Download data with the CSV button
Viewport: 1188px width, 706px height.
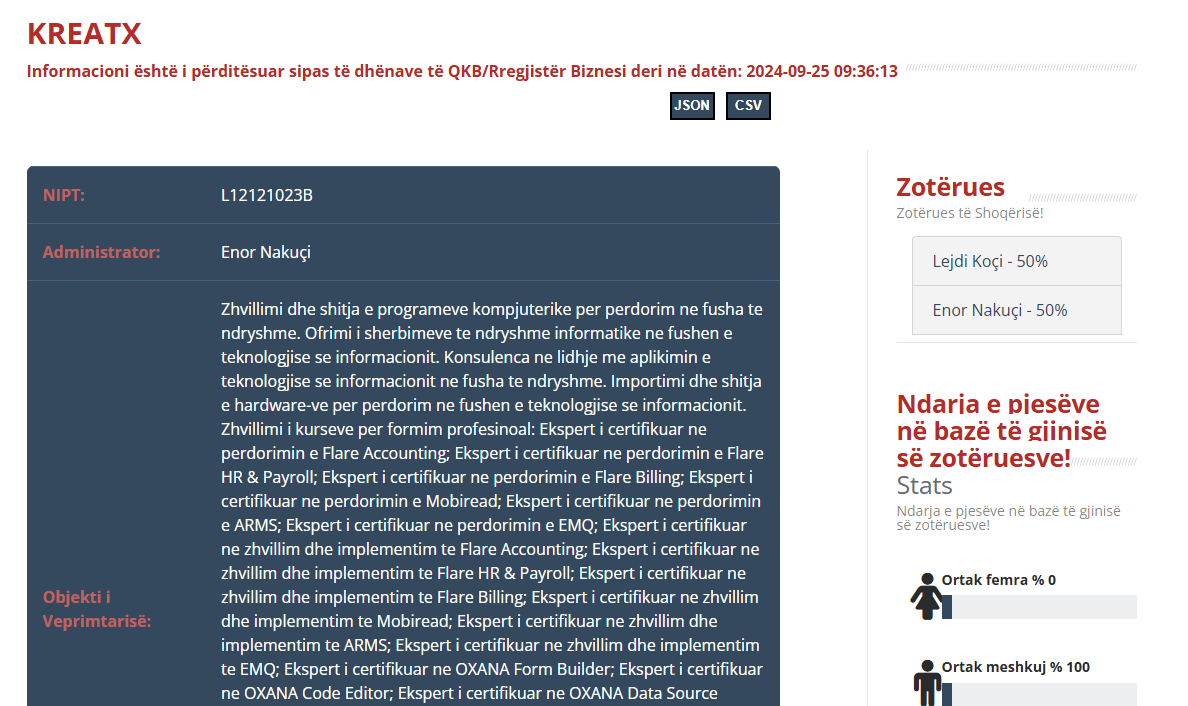pyautogui.click(x=748, y=106)
